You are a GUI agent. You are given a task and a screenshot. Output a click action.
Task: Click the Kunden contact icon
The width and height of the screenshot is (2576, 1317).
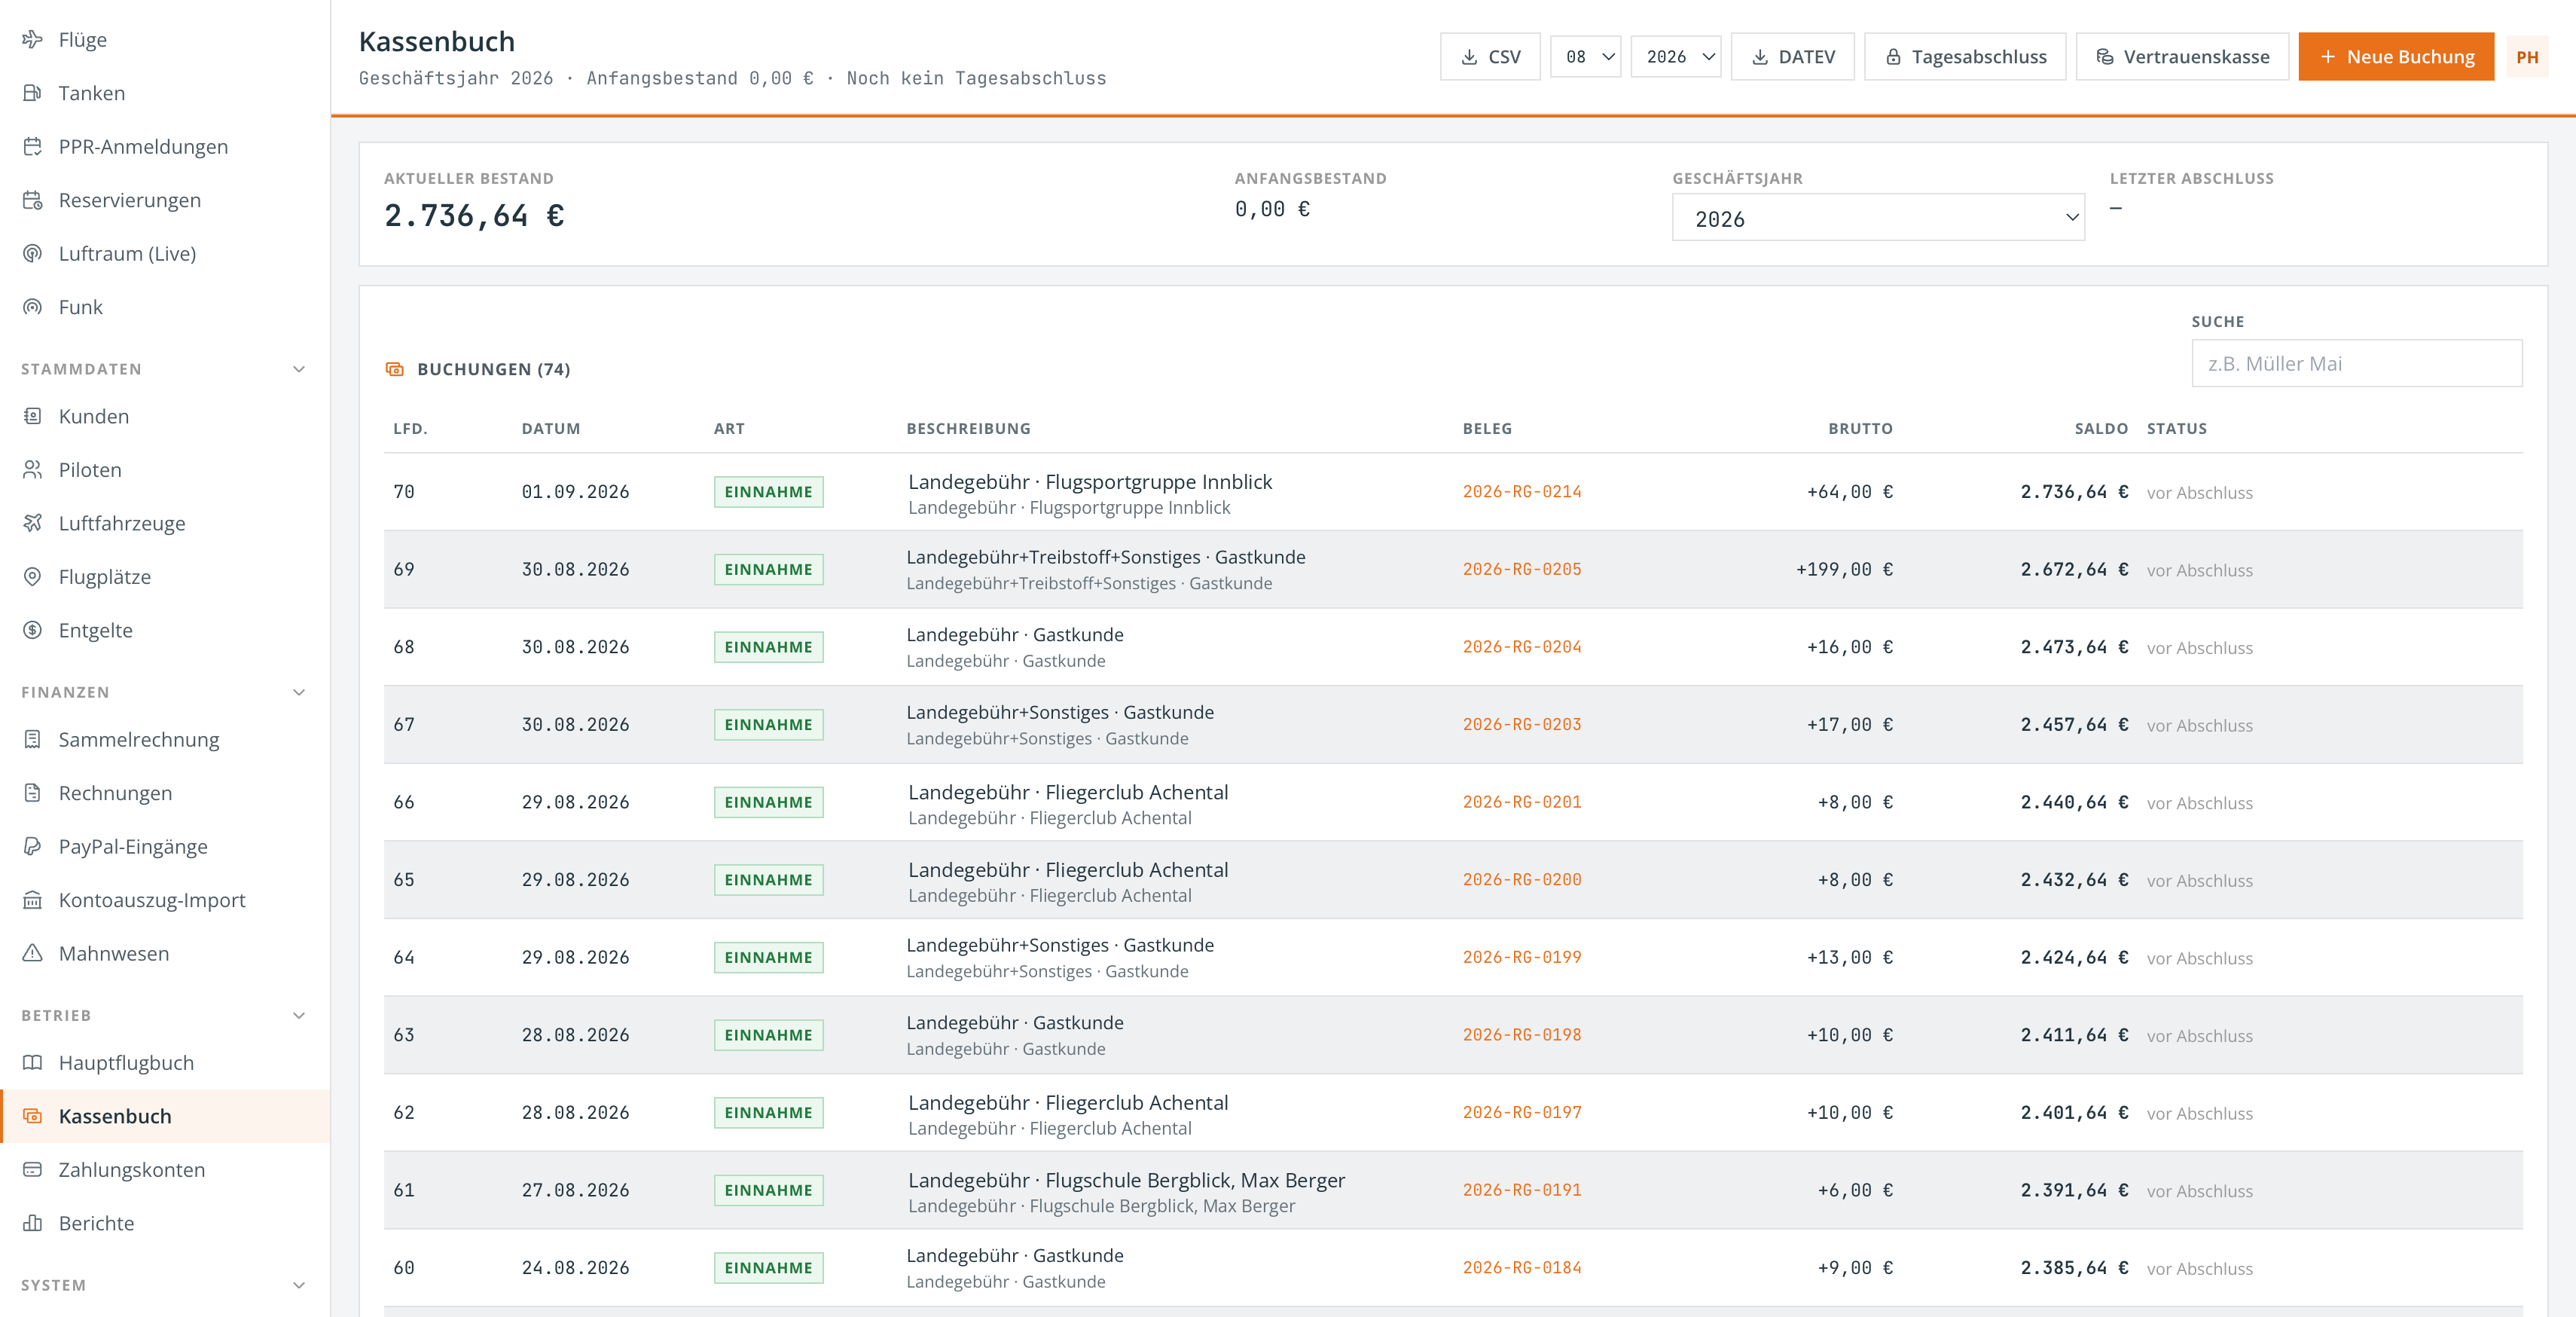[33, 416]
